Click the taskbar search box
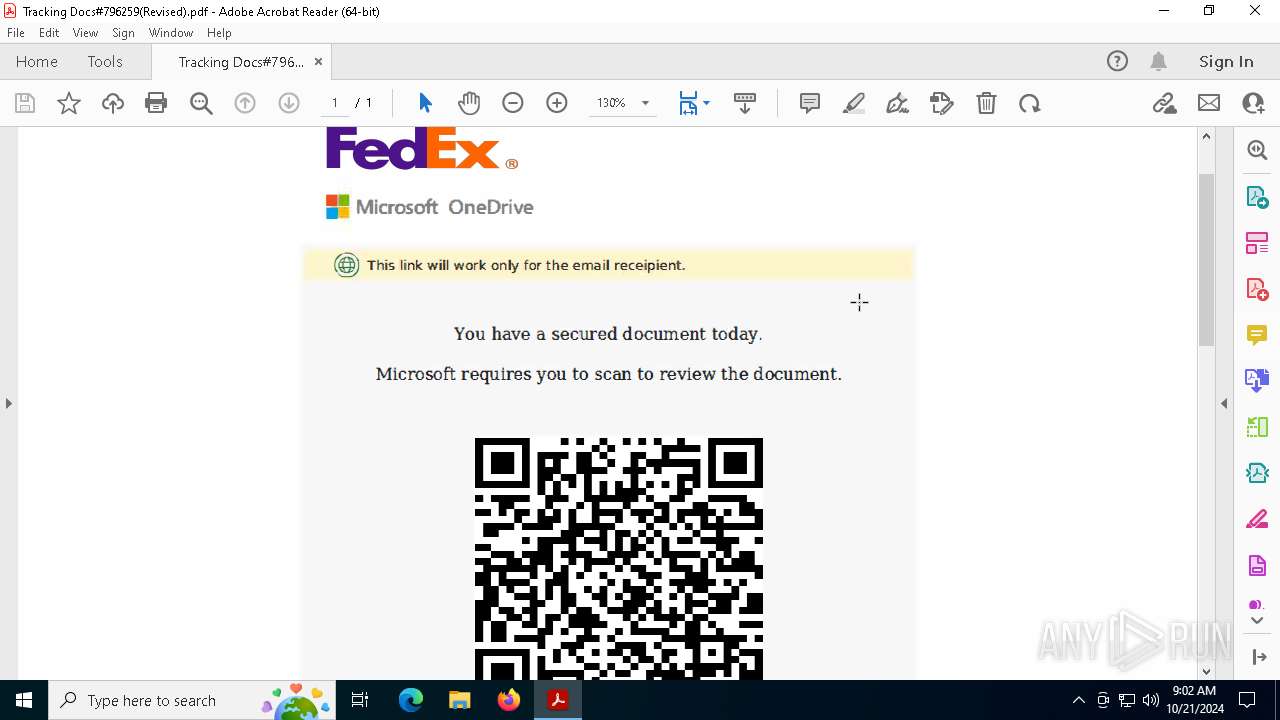This screenshot has width=1280, height=720. [x=191, y=700]
